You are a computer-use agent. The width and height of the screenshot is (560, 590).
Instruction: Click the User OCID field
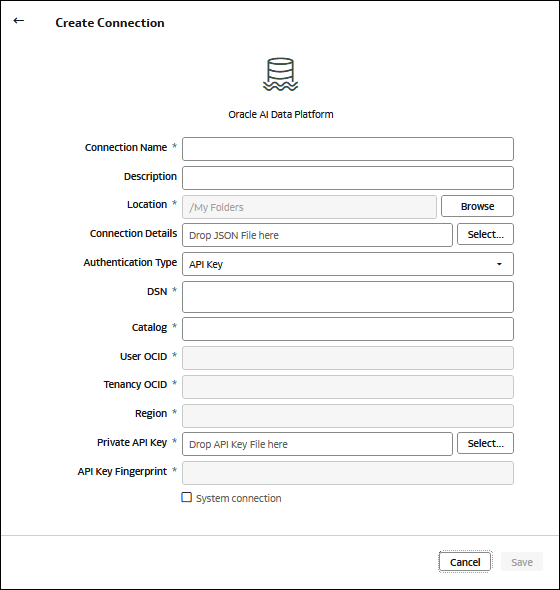348,358
